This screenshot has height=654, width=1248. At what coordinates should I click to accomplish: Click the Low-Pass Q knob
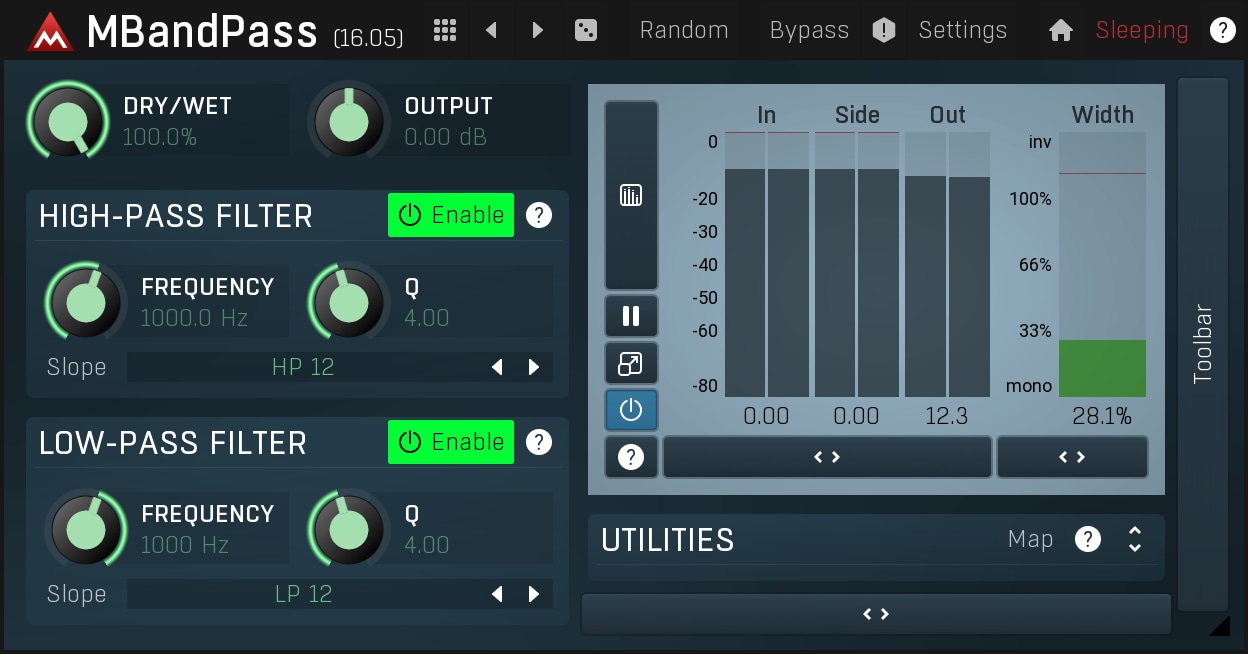click(349, 529)
